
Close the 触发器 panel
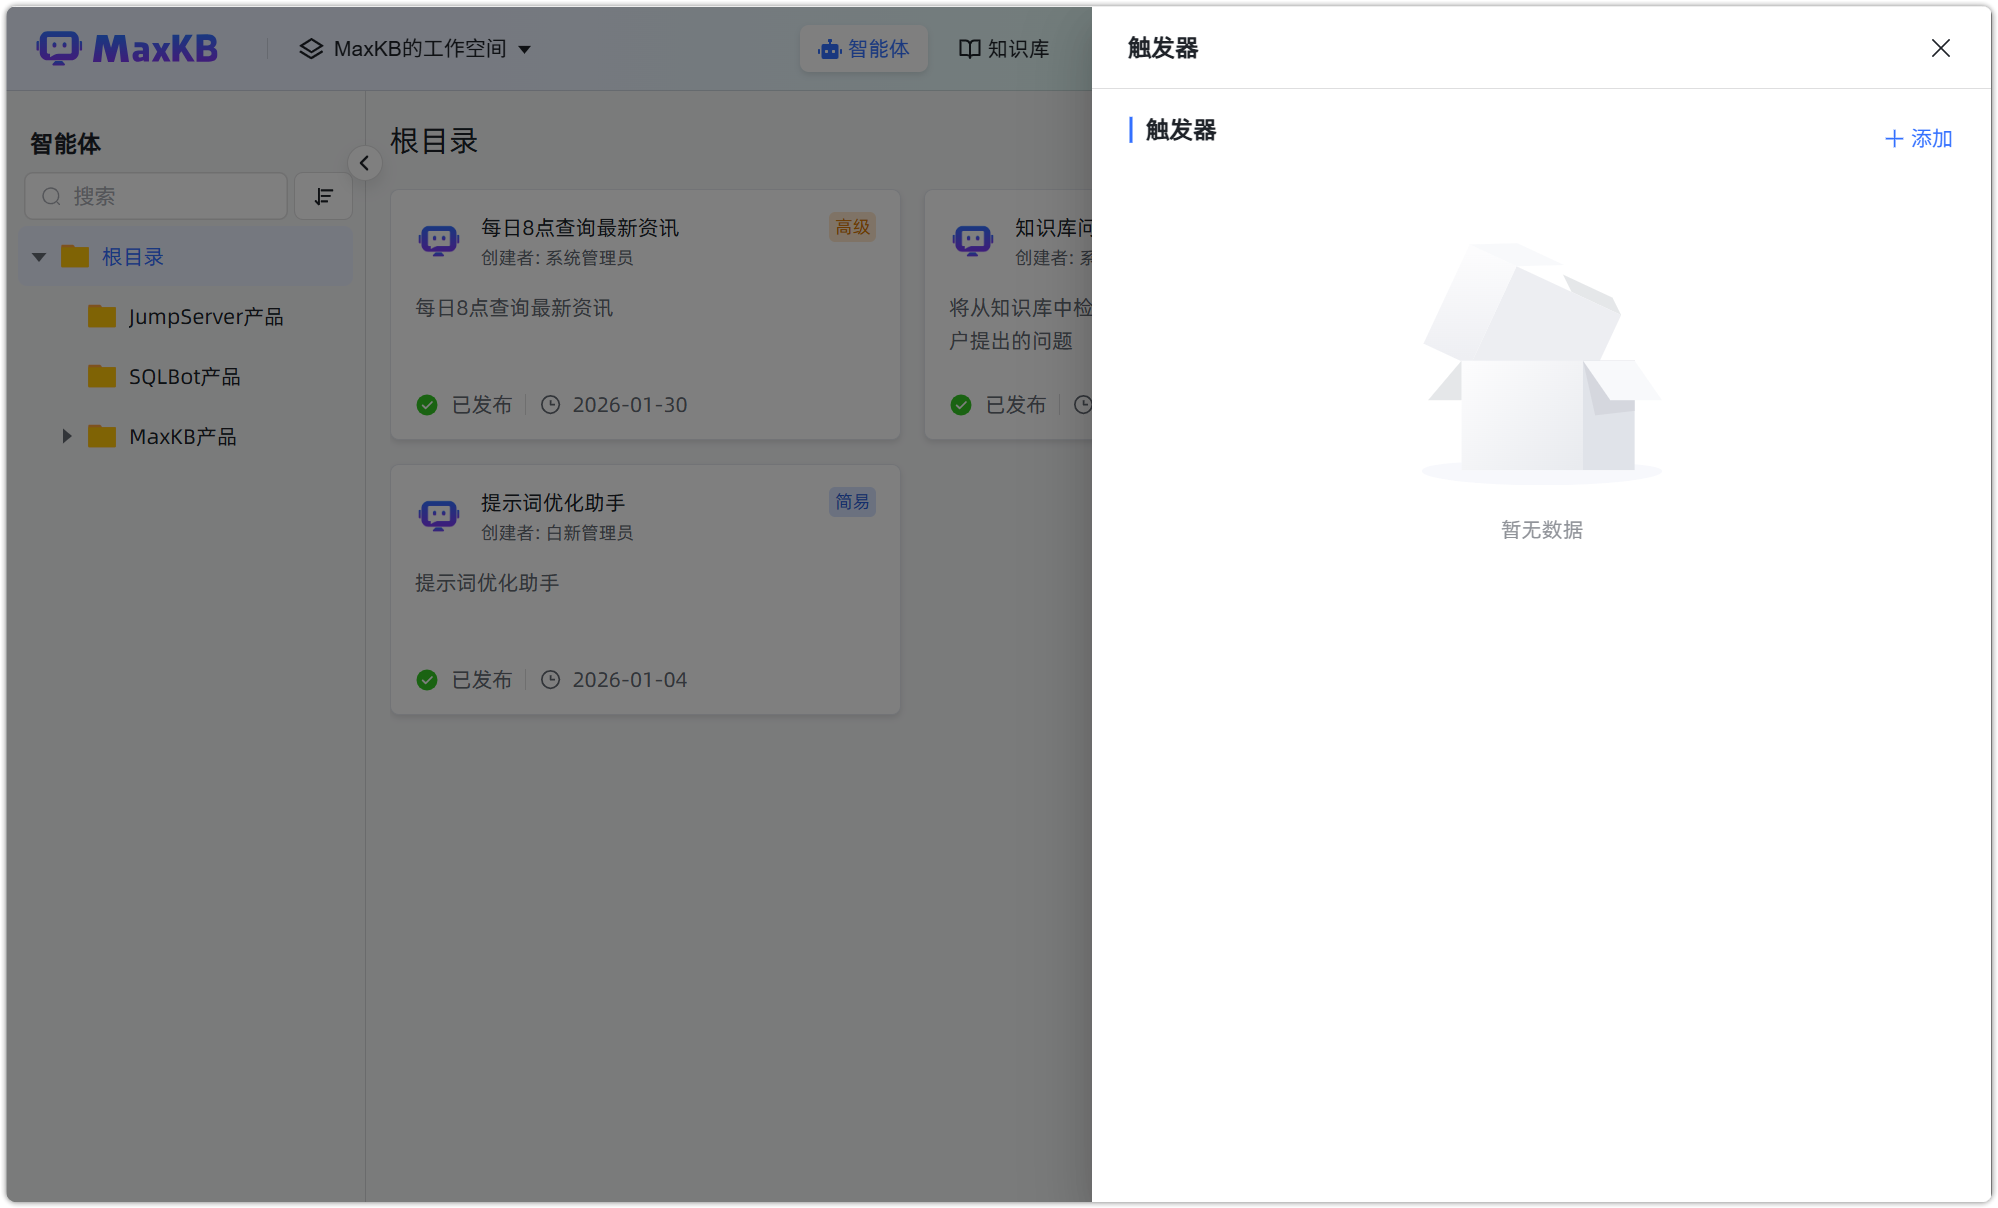(x=1941, y=48)
